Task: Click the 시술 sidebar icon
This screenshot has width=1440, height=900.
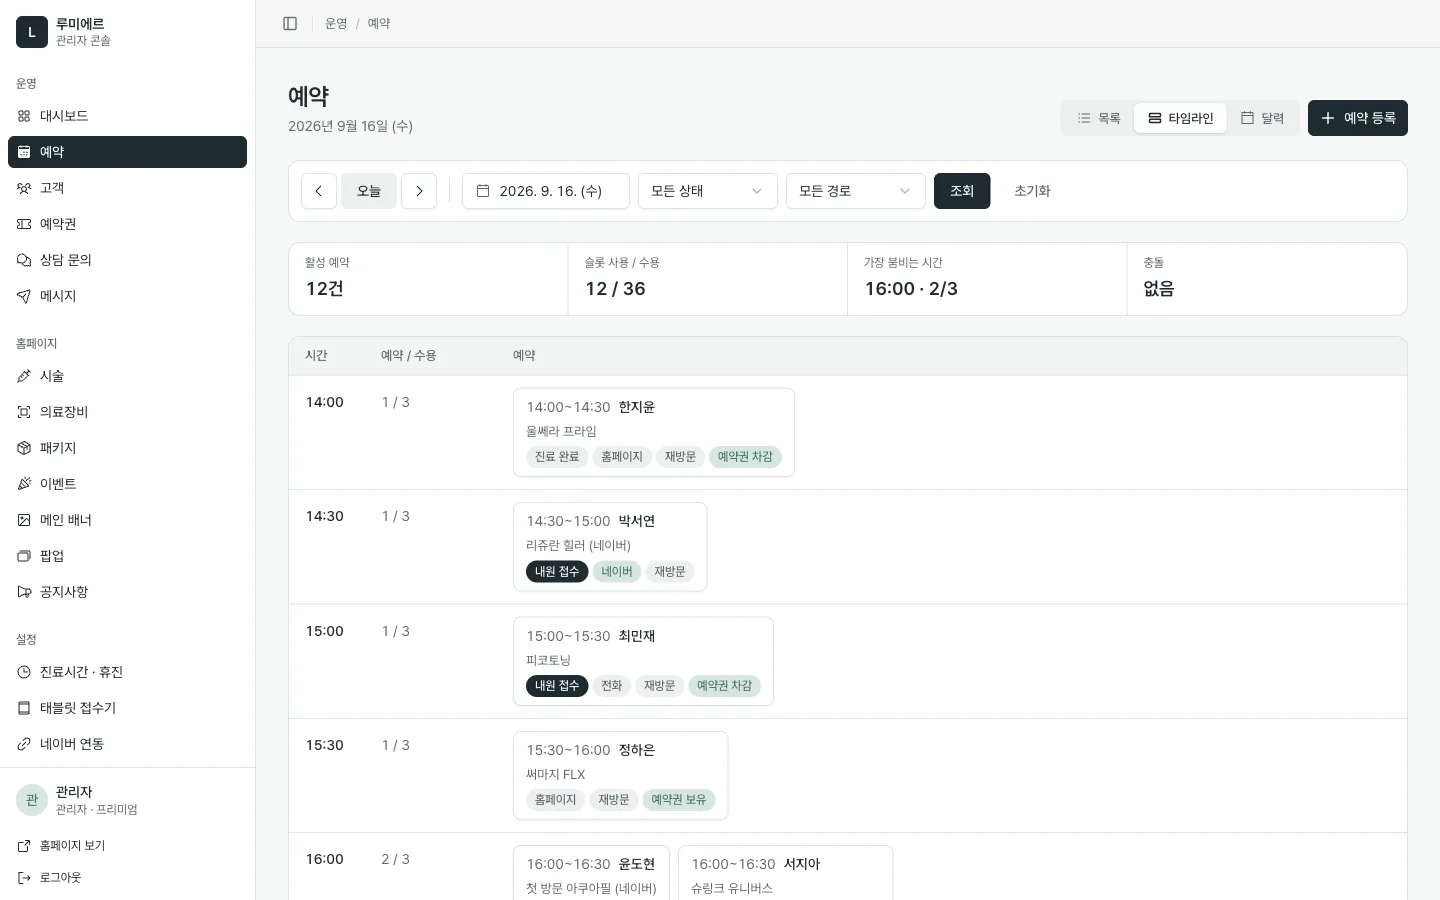Action: pyautogui.click(x=24, y=376)
